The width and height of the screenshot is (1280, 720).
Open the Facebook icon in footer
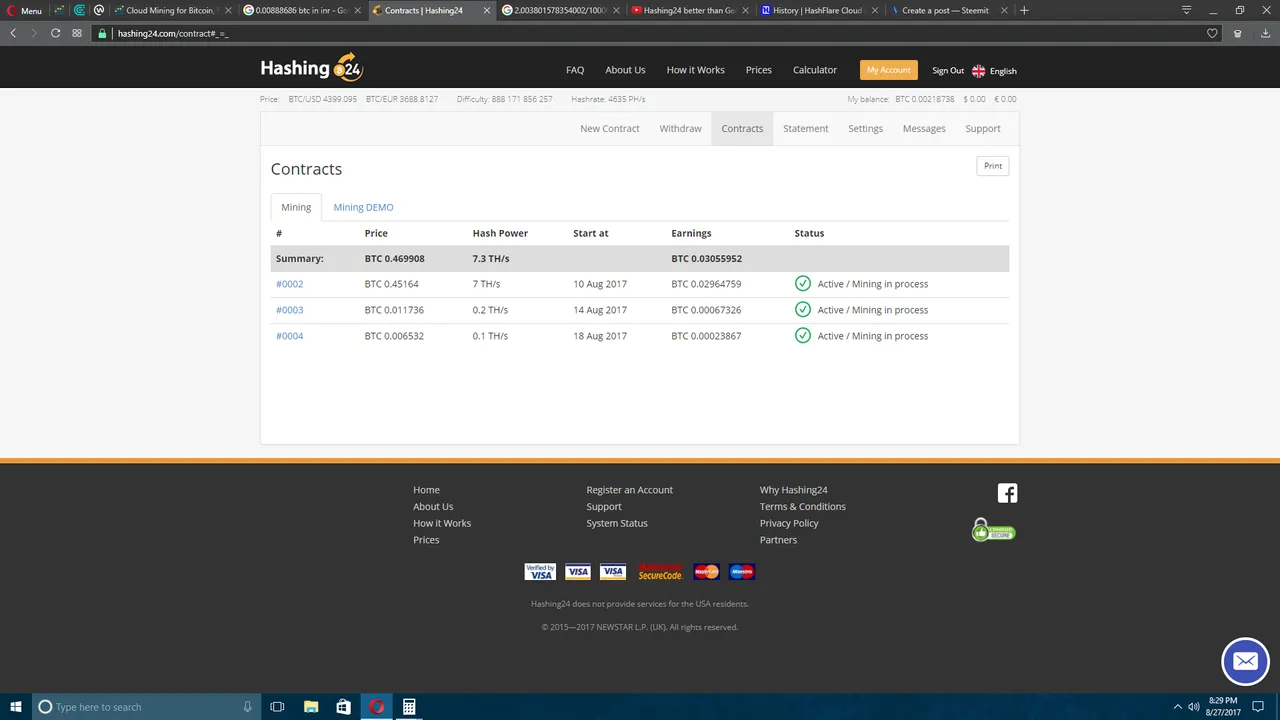1007,493
